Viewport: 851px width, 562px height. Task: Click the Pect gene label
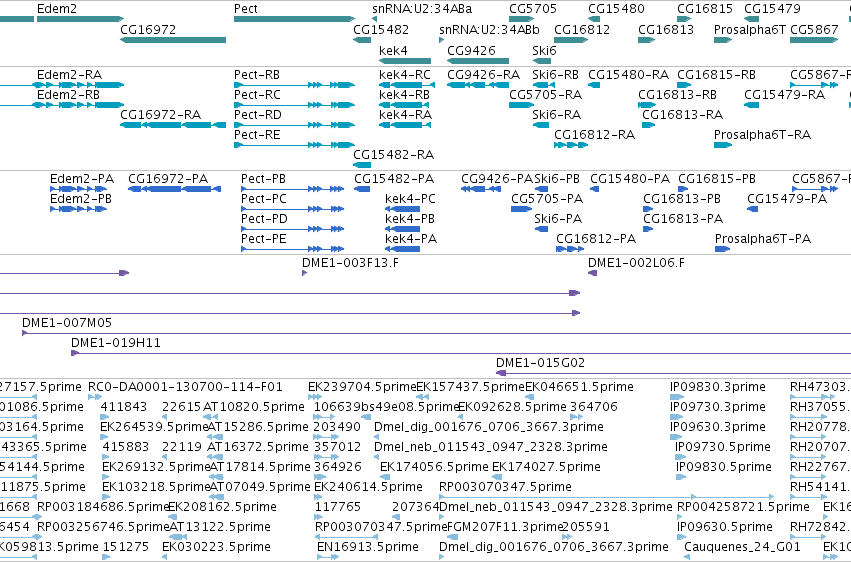(x=245, y=9)
